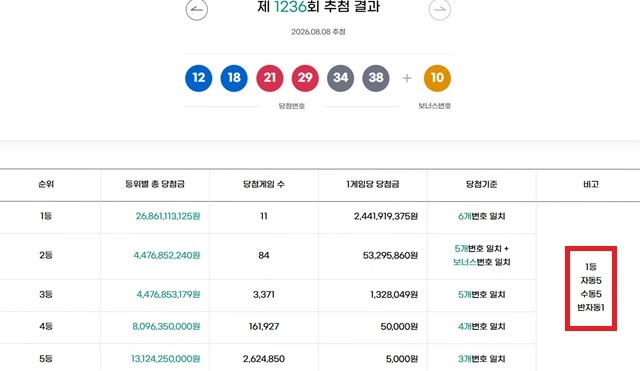The height and width of the screenshot is (371, 640).
Task: Click winner count 2,624,850
Action: [x=264, y=359]
